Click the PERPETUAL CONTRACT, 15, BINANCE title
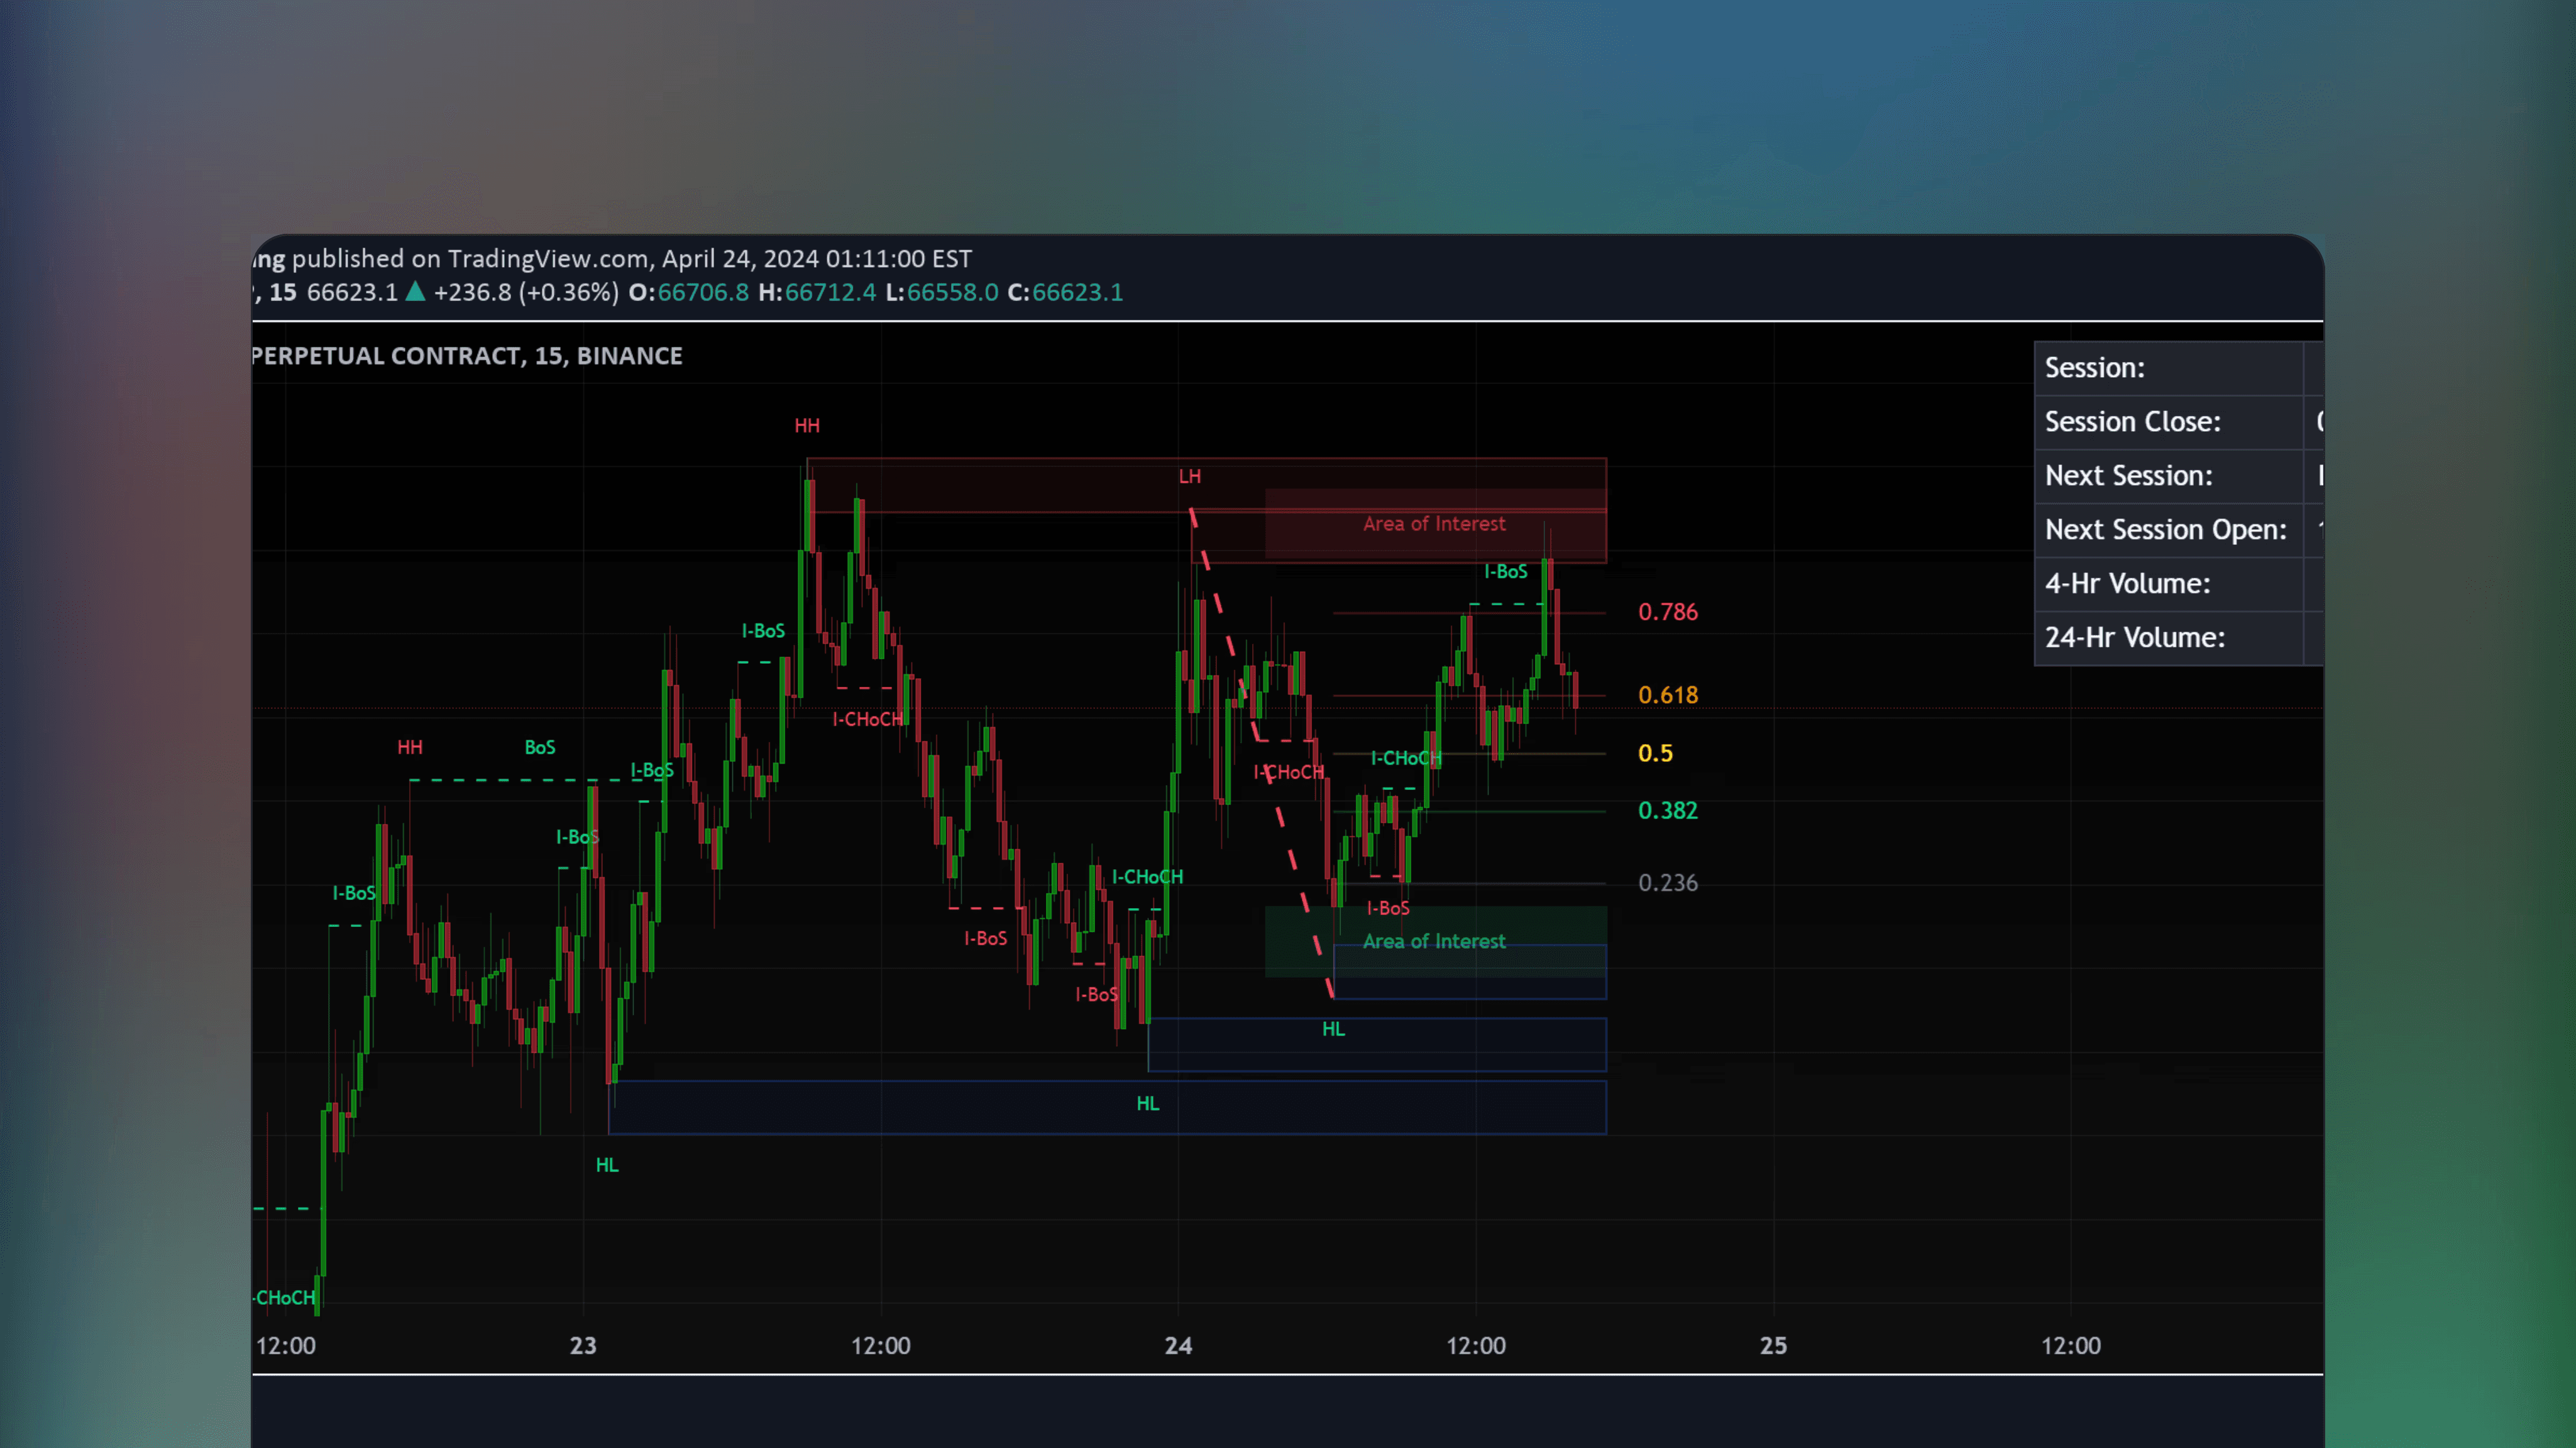The width and height of the screenshot is (2576, 1448). tap(466, 355)
